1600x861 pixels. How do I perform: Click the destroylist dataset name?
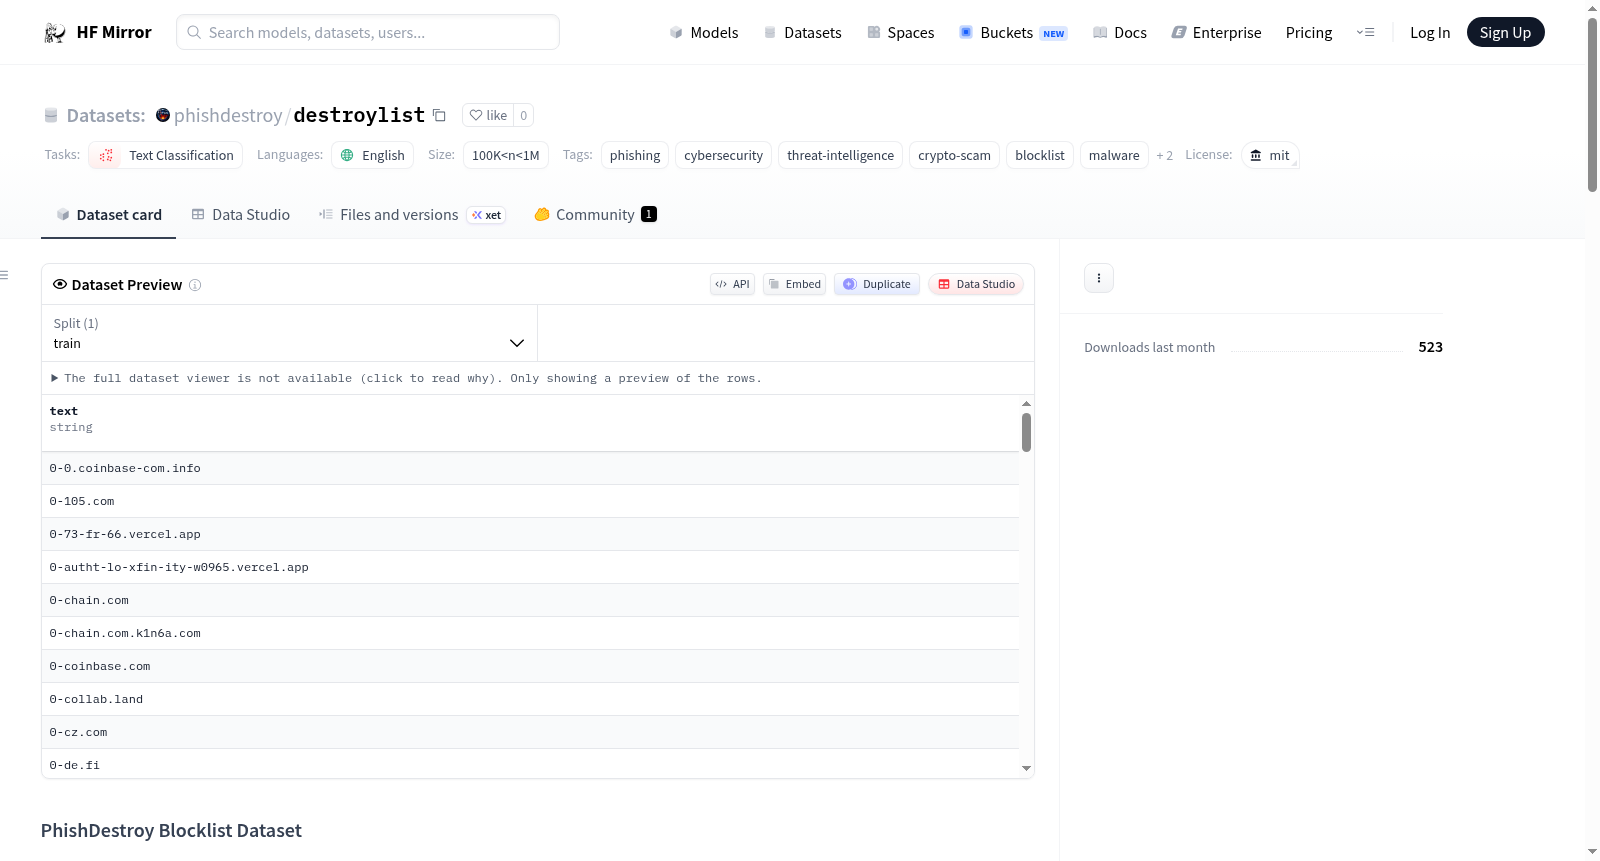tap(359, 115)
